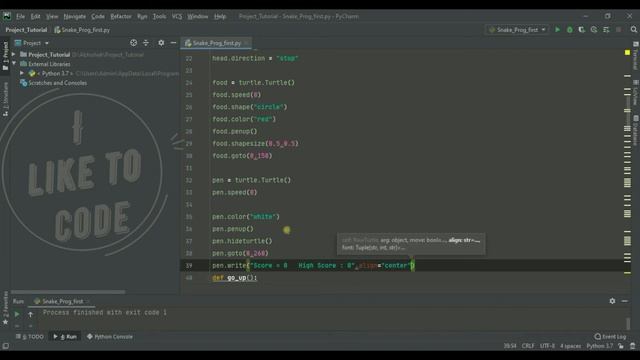The image size is (640, 360).
Task: Expand the Project_Tutorial folder
Action: (x=13, y=54)
